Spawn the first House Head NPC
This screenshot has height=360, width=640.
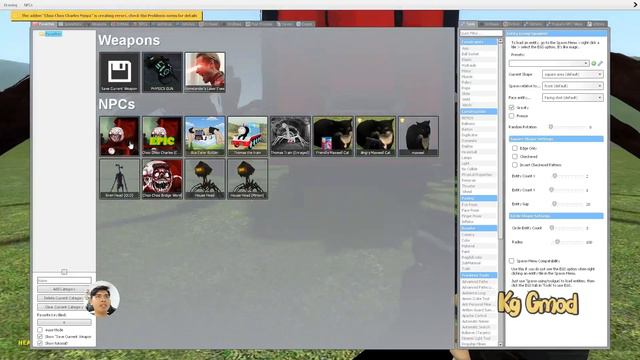(x=205, y=179)
